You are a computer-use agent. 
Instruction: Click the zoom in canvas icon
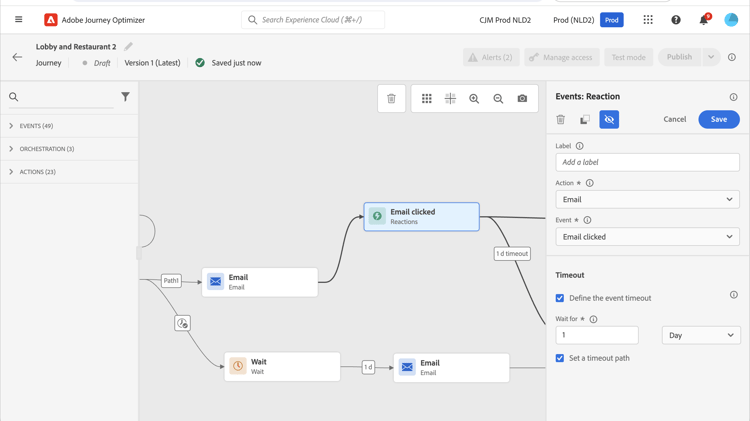click(474, 99)
